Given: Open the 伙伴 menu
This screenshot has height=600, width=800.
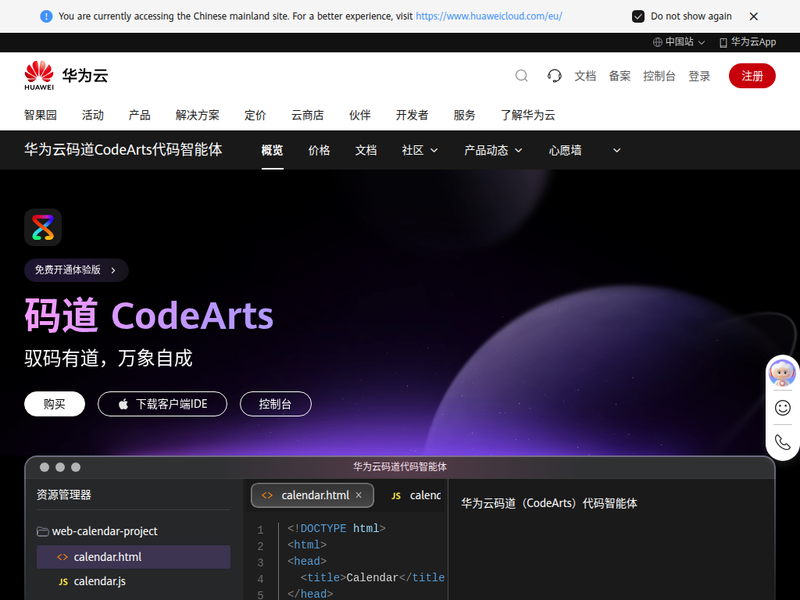Looking at the screenshot, I should pos(360,115).
